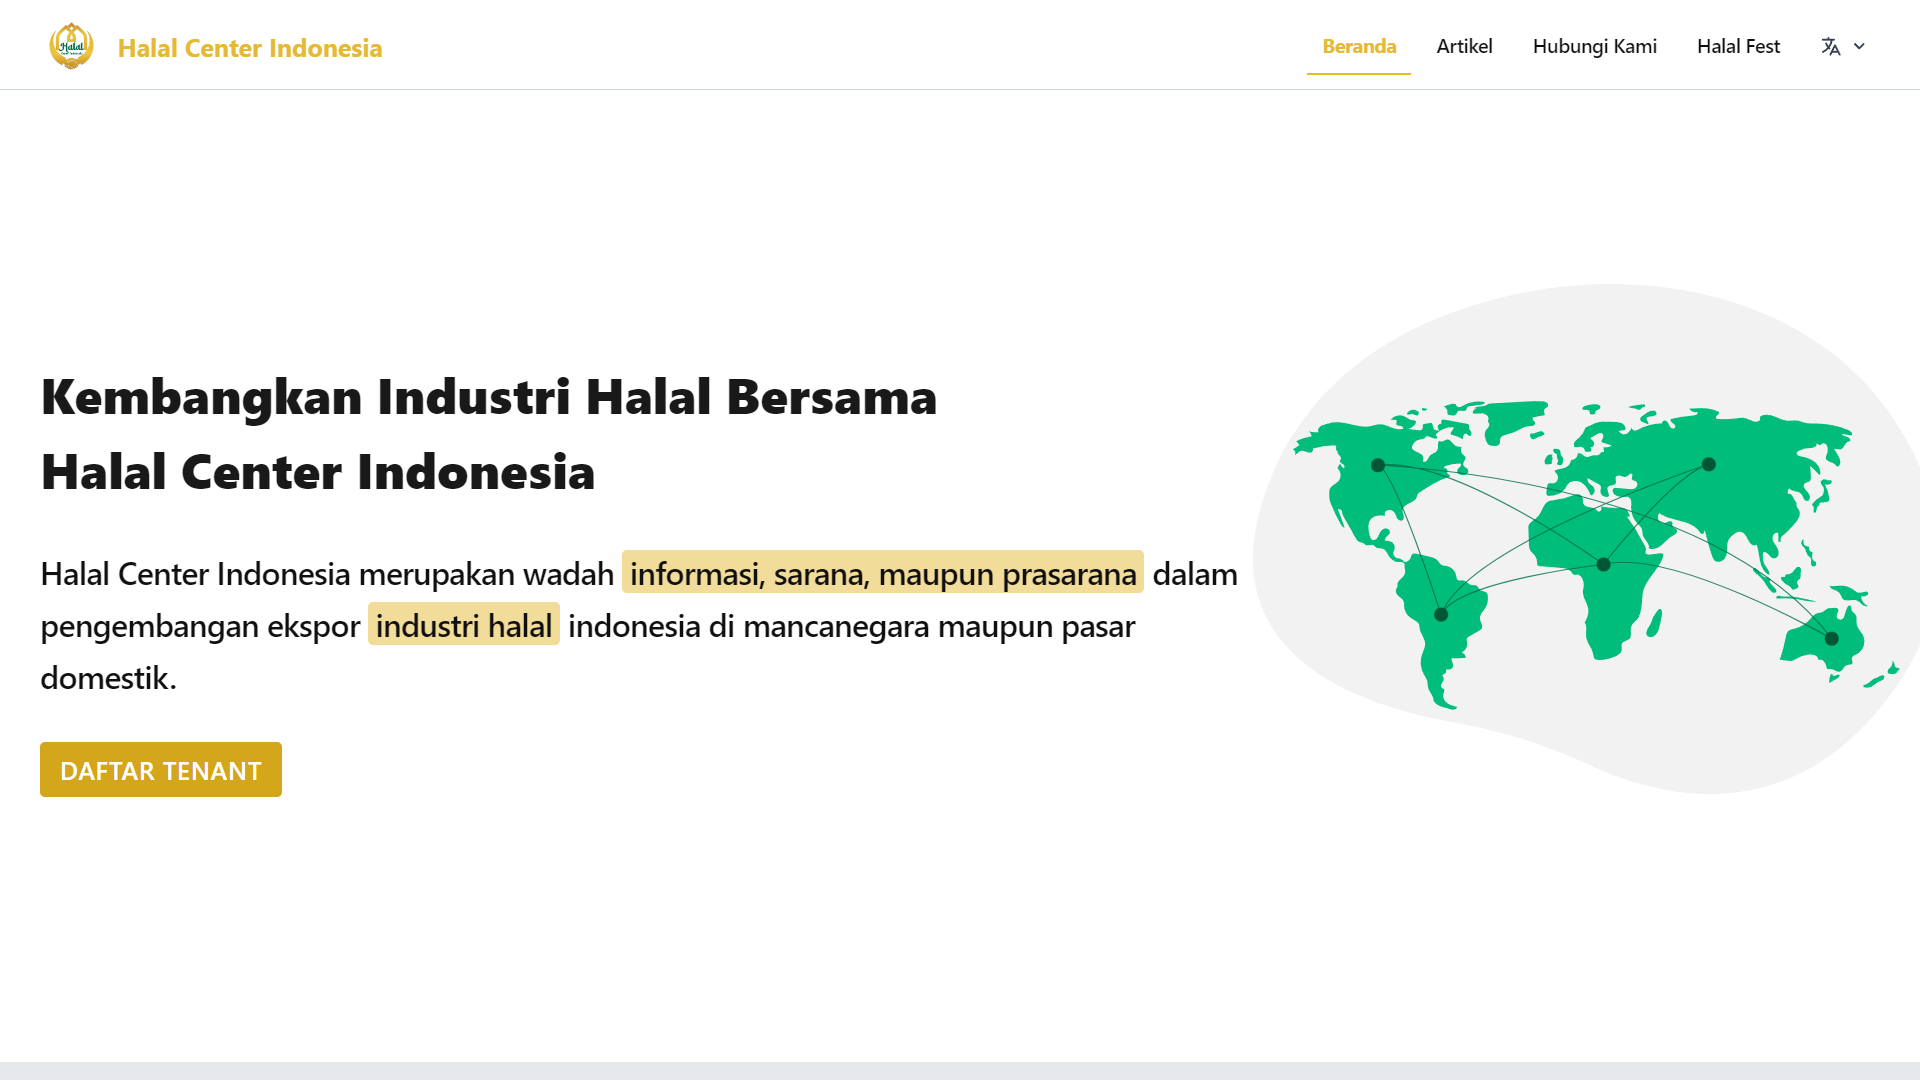1920x1080 pixels.
Task: Switch to the Artikel tab
Action: coord(1464,46)
